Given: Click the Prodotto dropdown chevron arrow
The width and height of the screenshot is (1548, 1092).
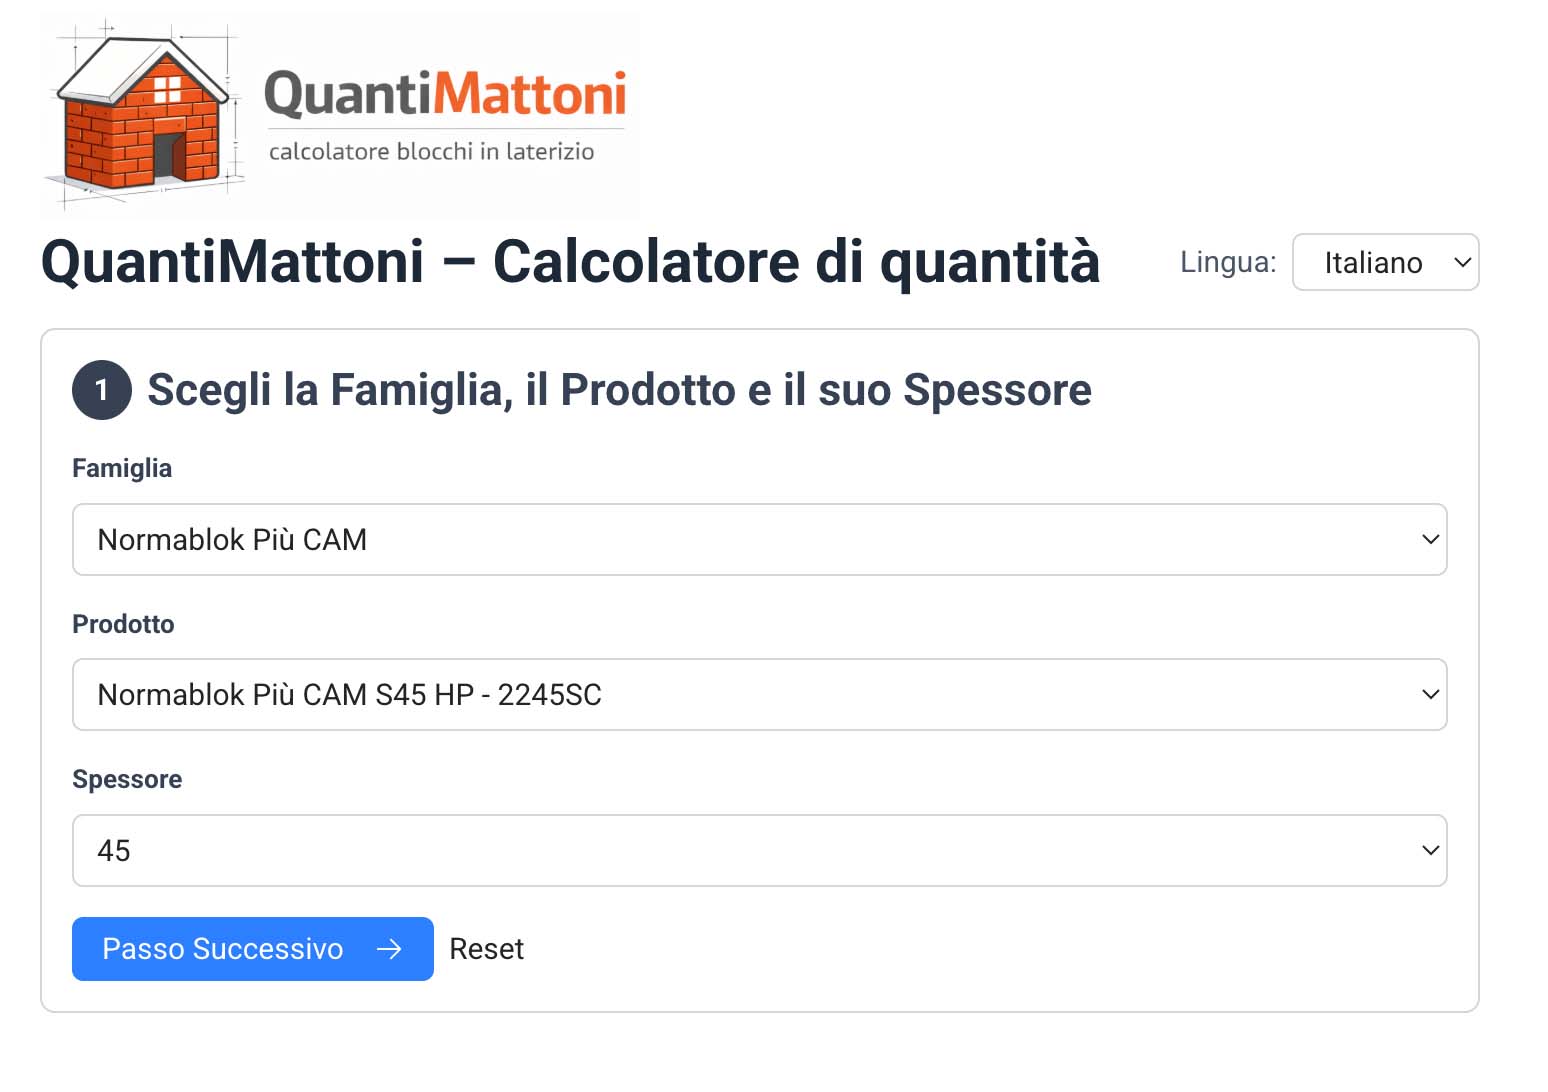Looking at the screenshot, I should (x=1430, y=695).
